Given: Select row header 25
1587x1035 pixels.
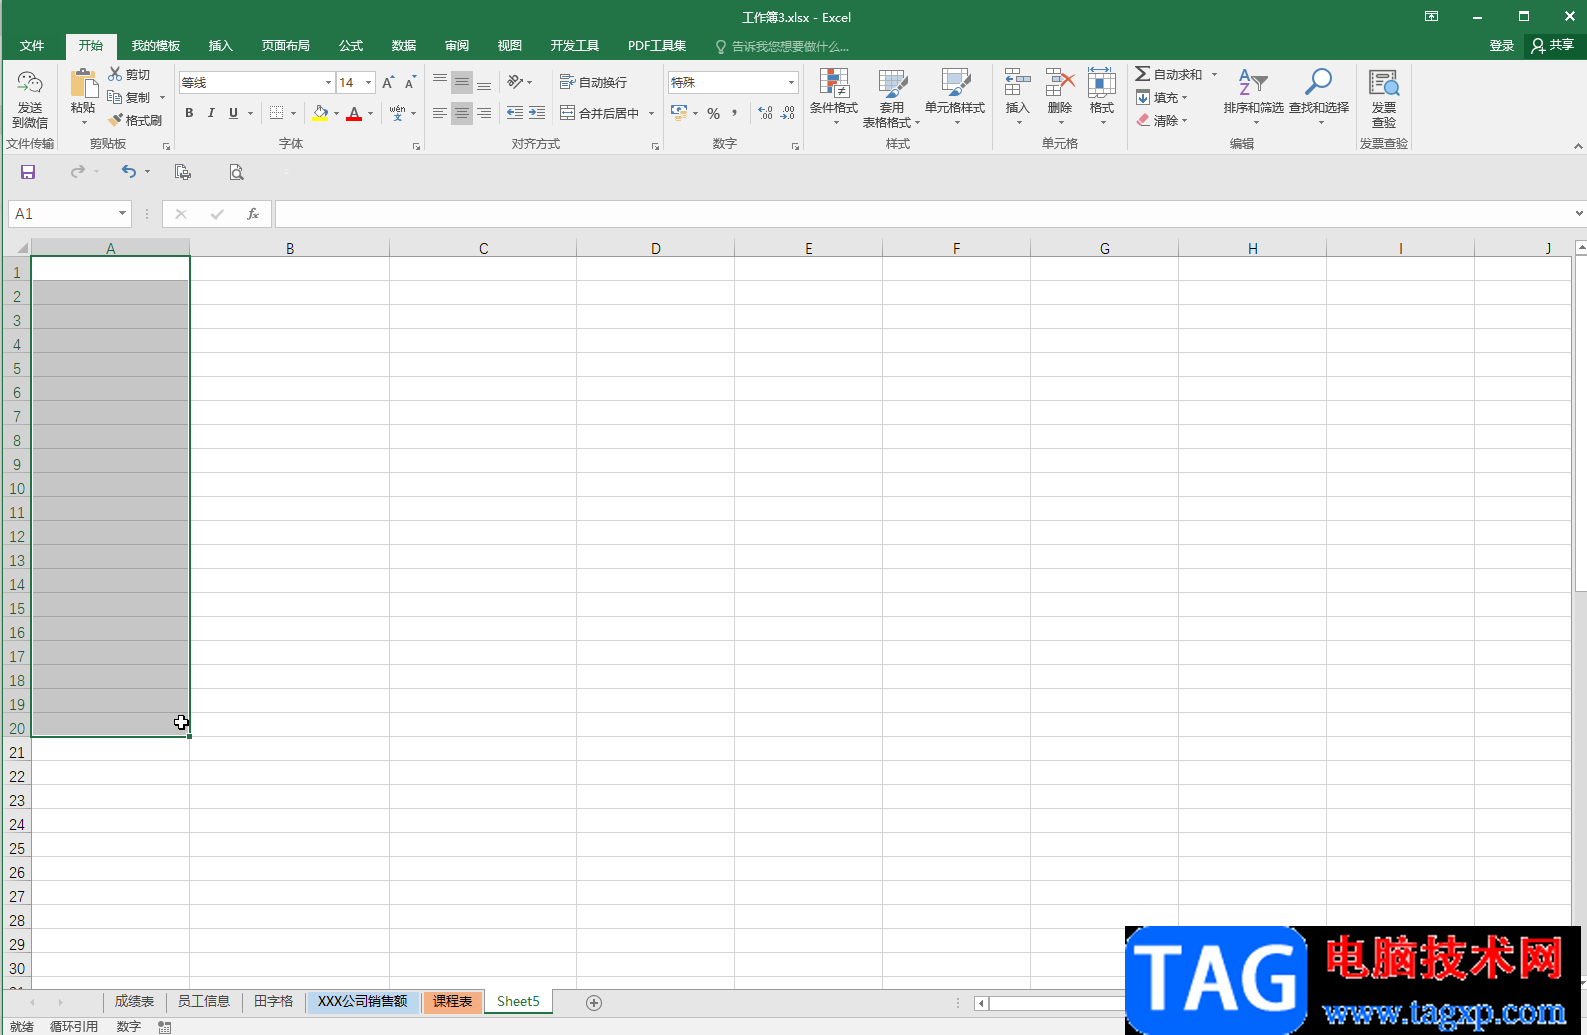Looking at the screenshot, I should click(16, 848).
